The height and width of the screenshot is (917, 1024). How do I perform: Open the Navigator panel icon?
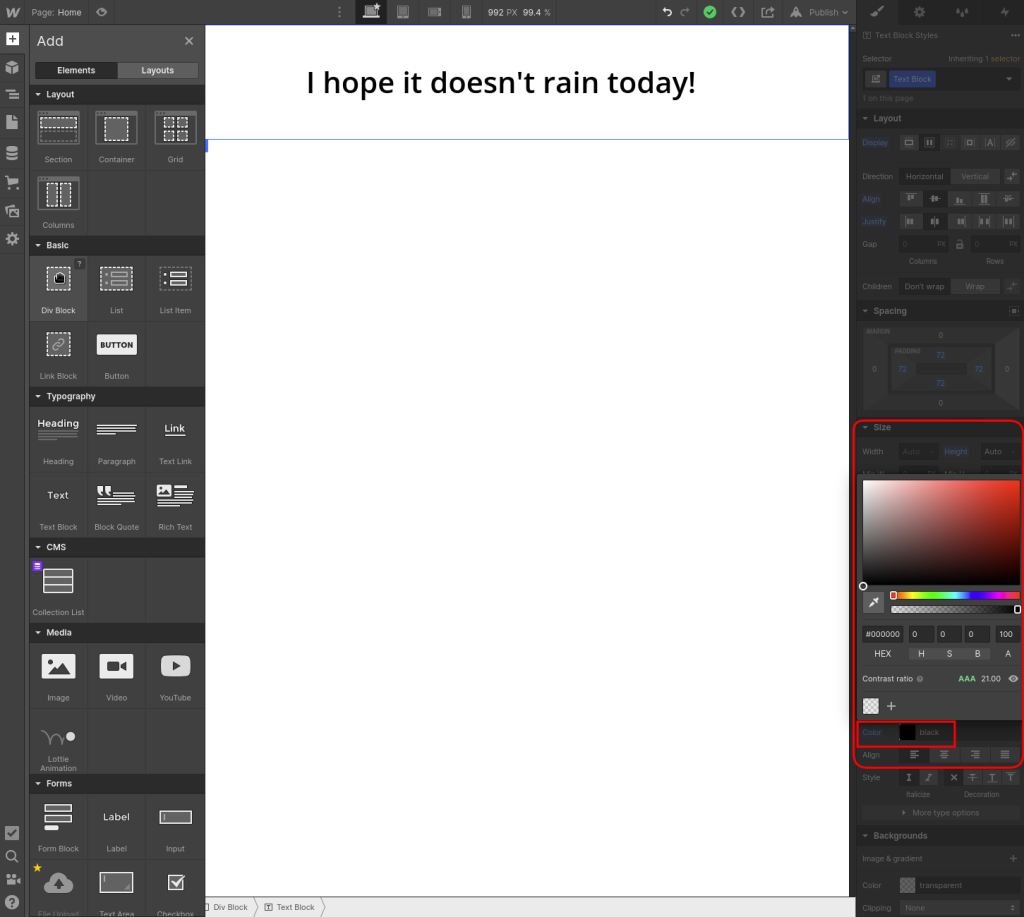[x=12, y=95]
